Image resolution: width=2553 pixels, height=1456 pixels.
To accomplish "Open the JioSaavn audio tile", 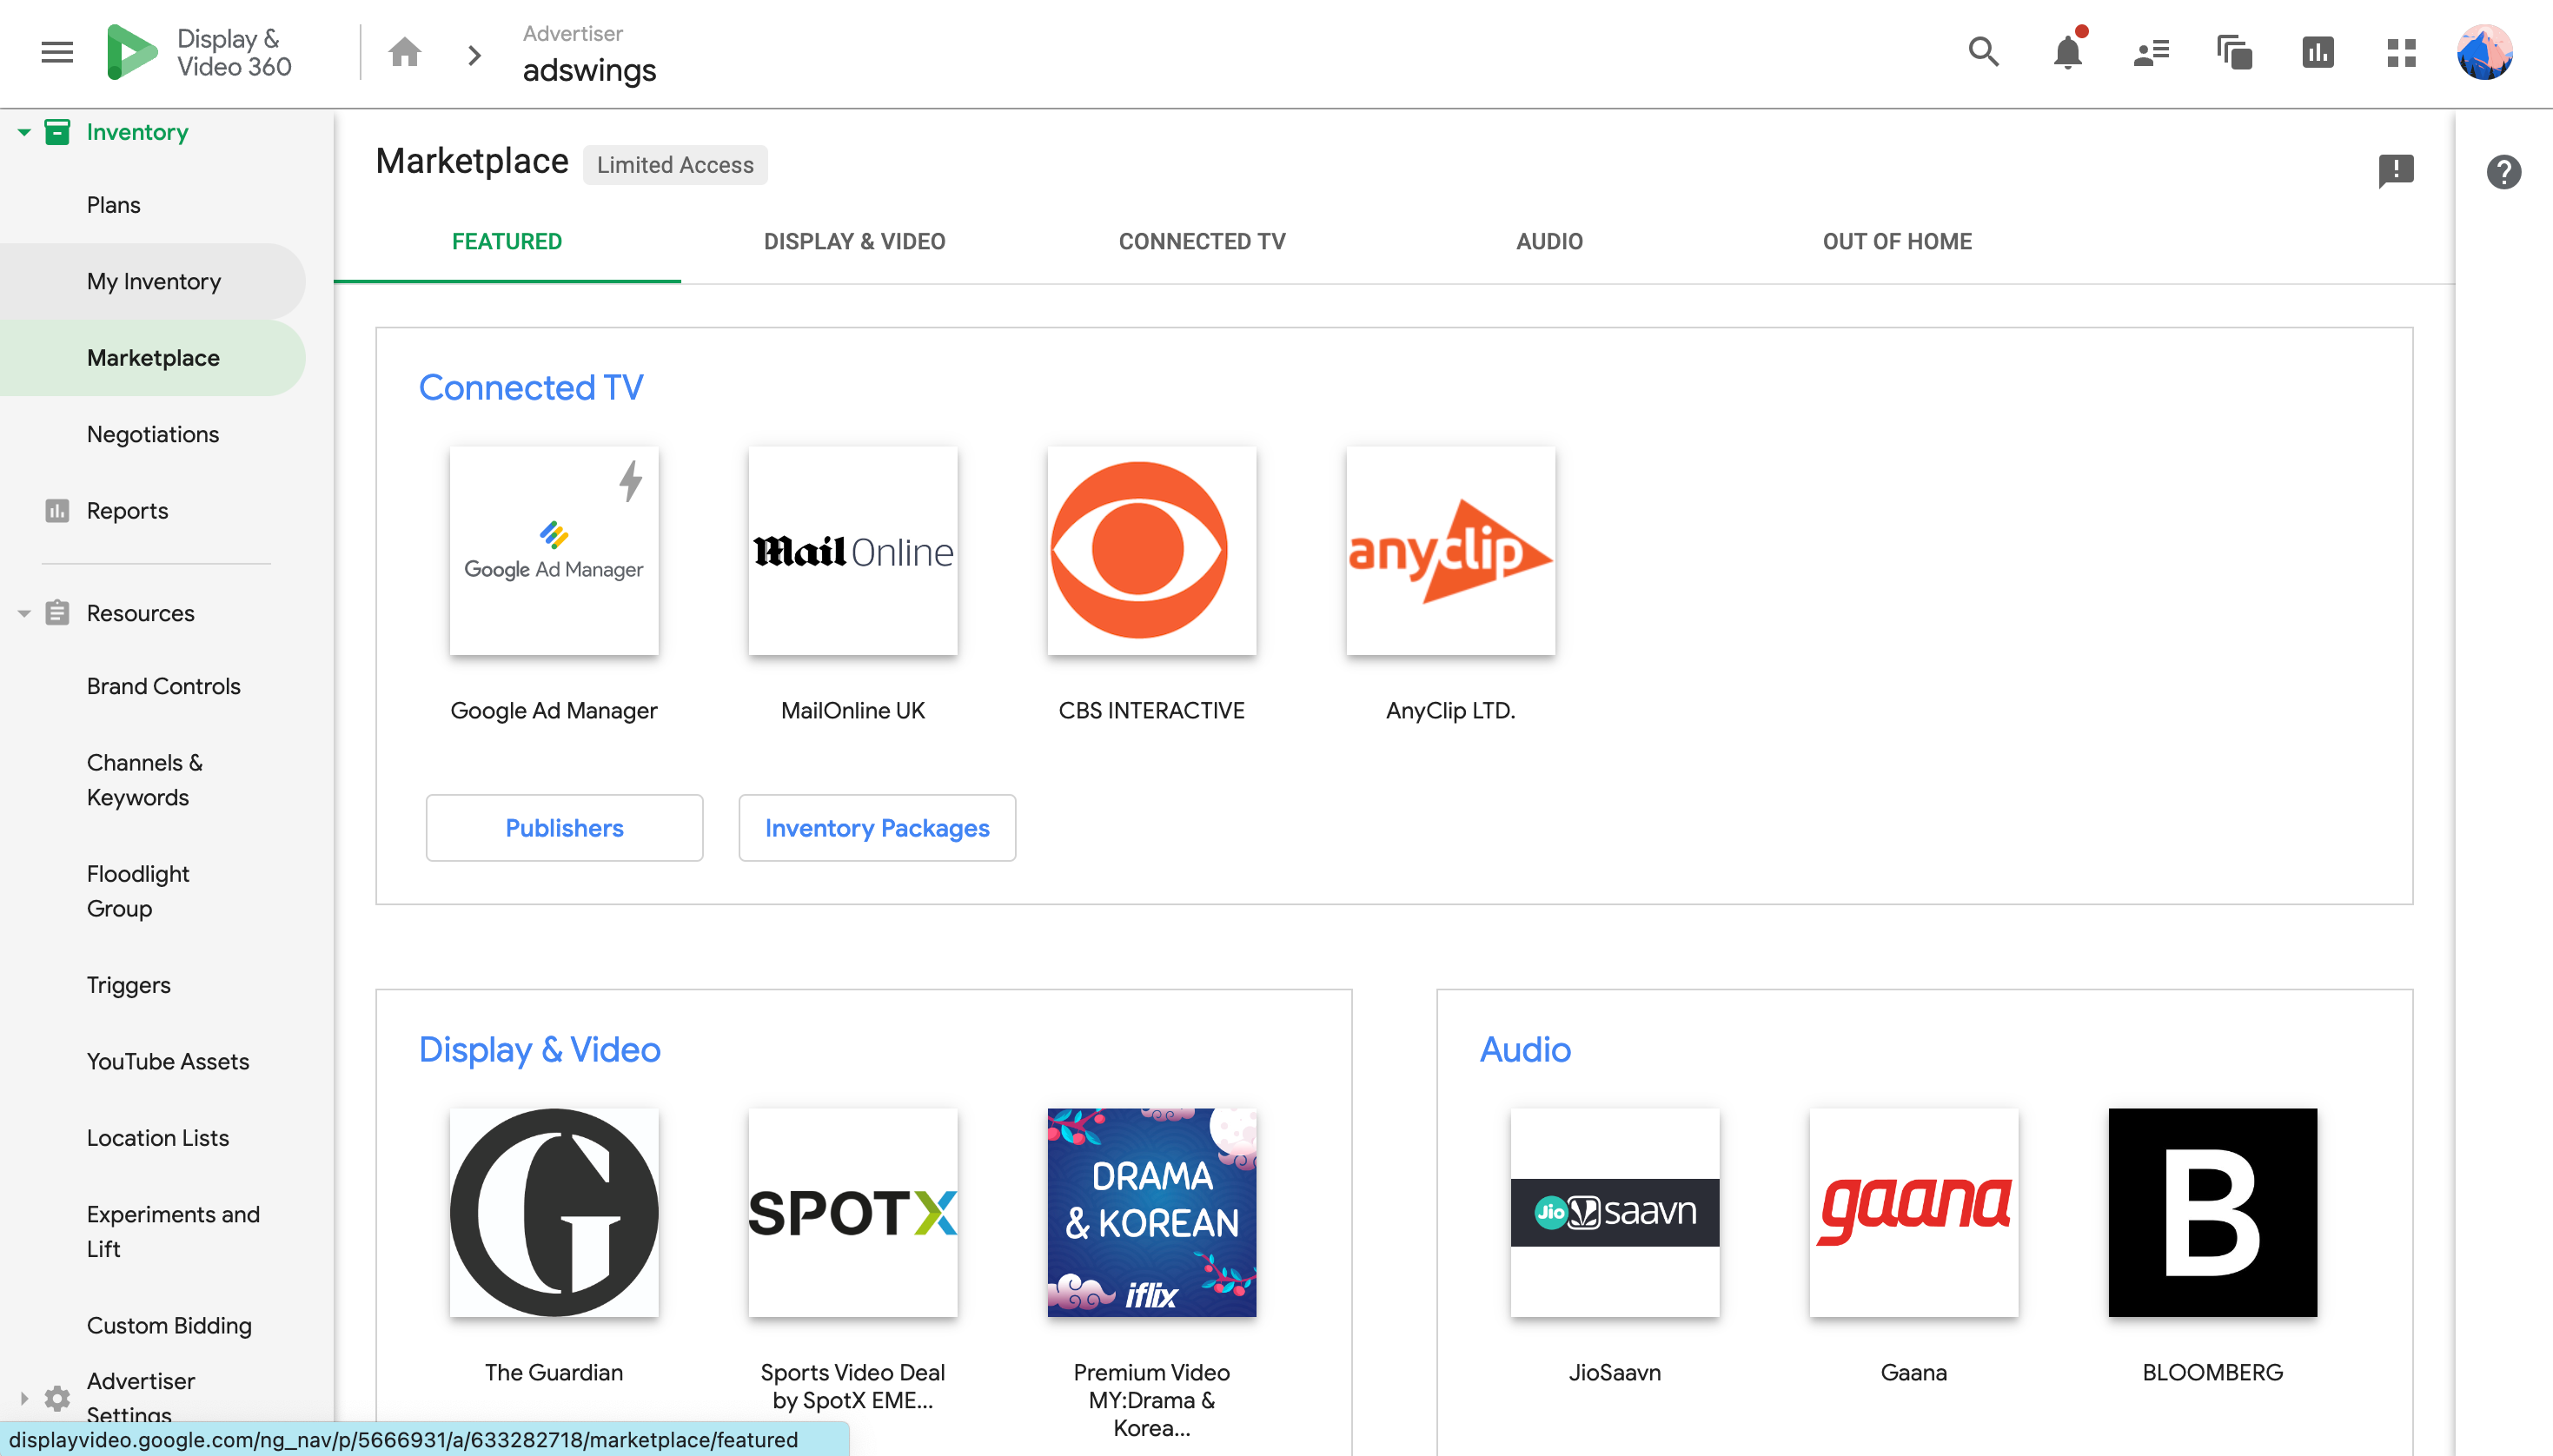I will pos(1615,1213).
